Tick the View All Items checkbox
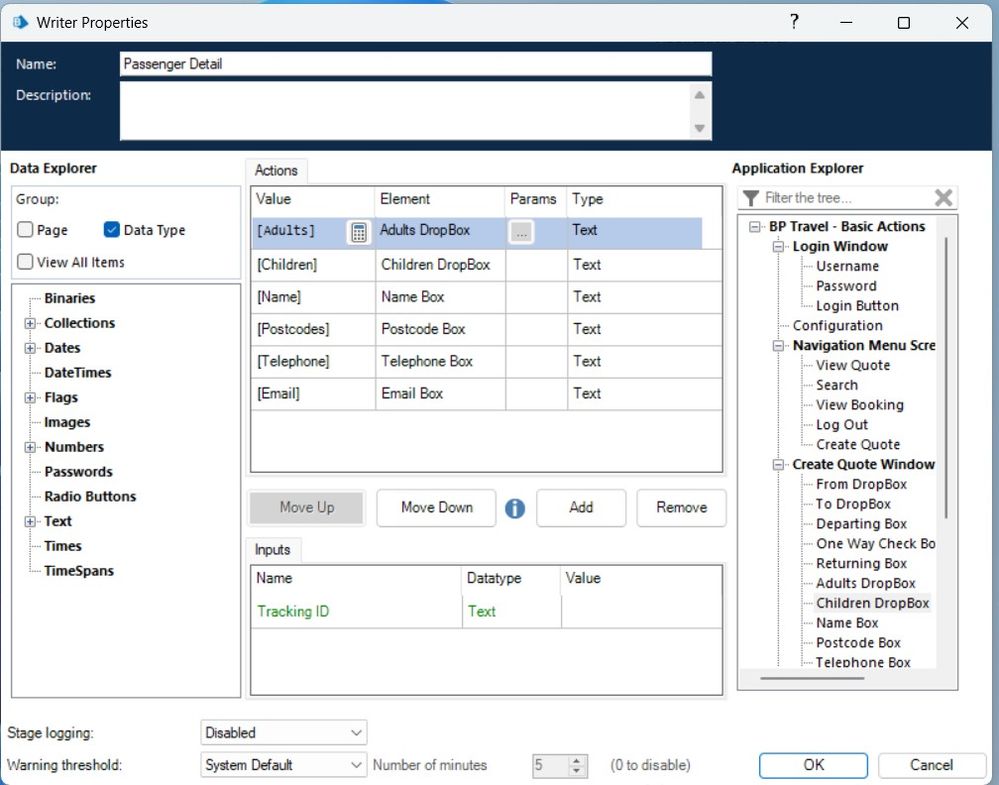Image resolution: width=999 pixels, height=785 pixels. 25,262
